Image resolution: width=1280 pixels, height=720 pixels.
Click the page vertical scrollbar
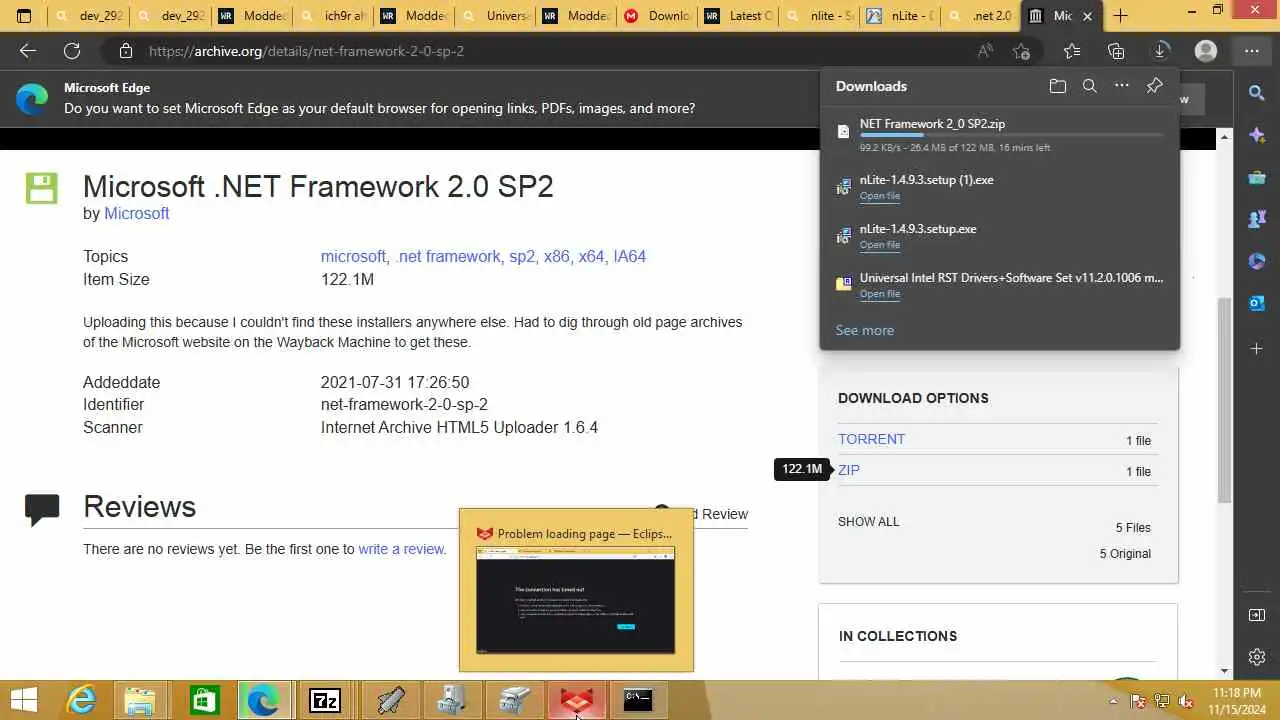tap(1224, 400)
